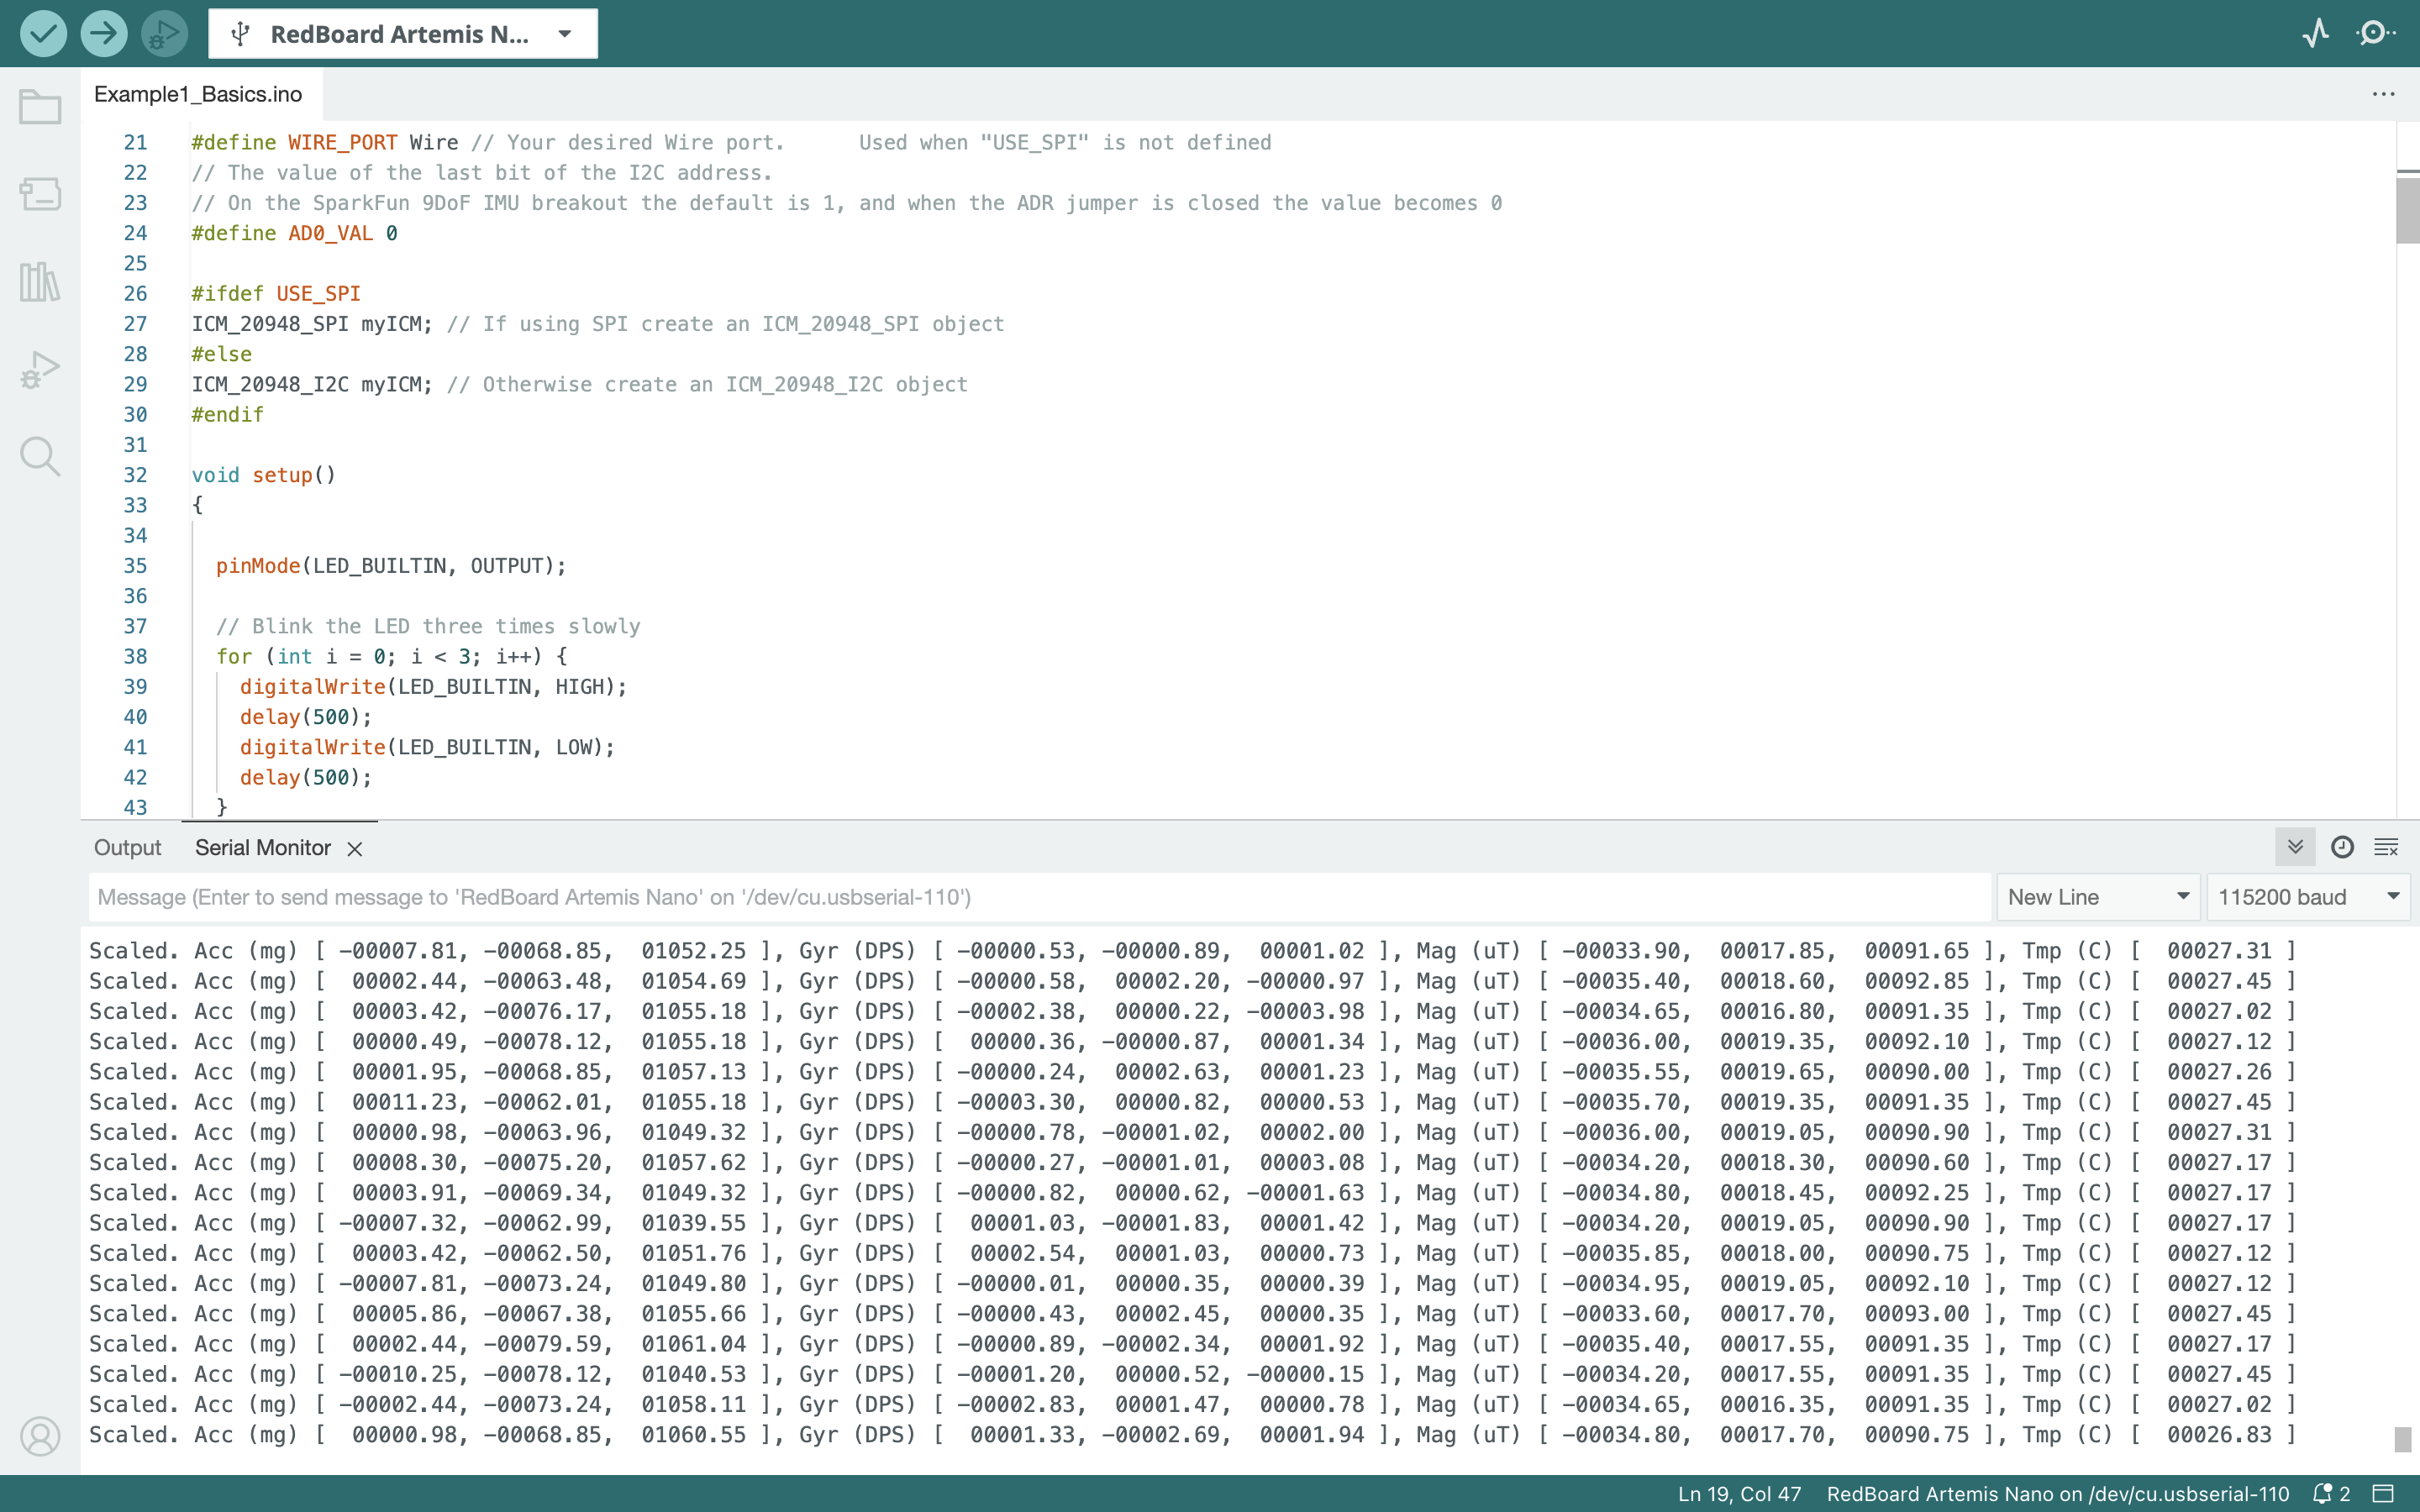The height and width of the screenshot is (1512, 2420).
Task: Open the editor tab more options ellipsis
Action: [x=2383, y=94]
